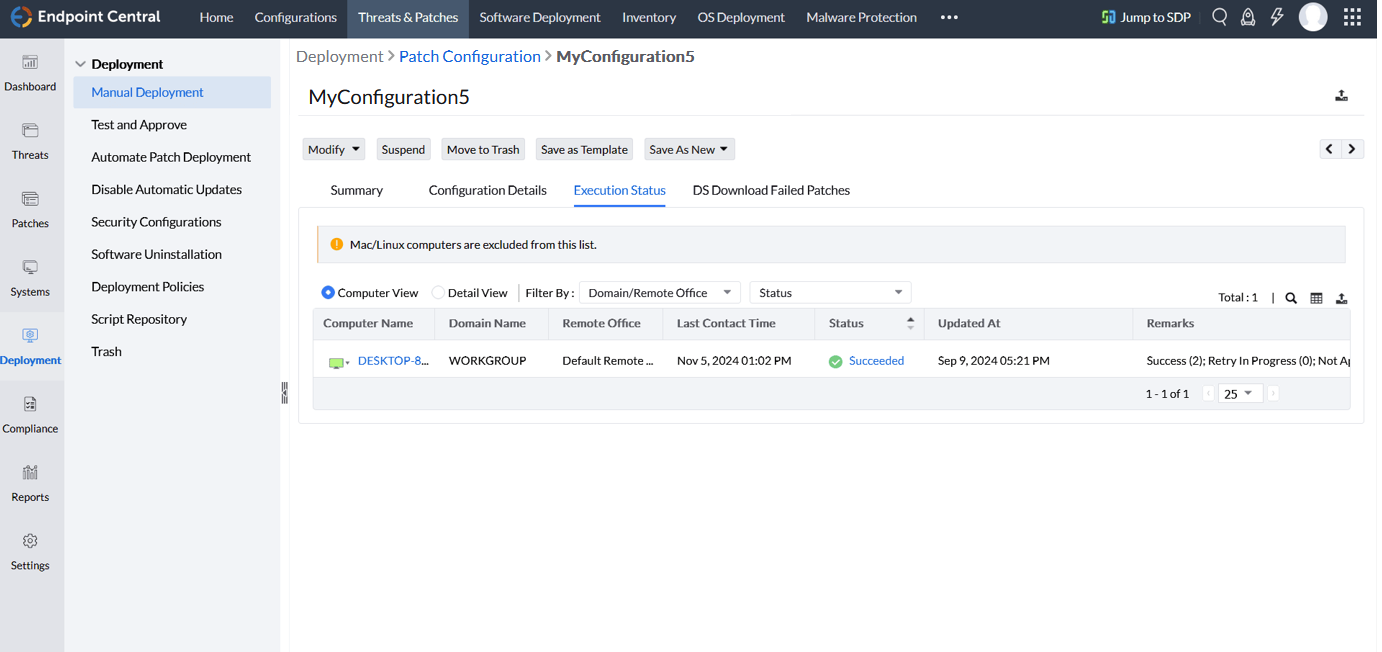Switch to the Configuration Details tab

pyautogui.click(x=487, y=190)
